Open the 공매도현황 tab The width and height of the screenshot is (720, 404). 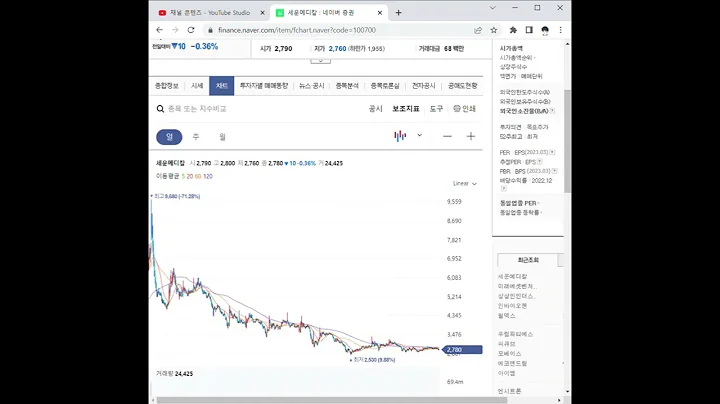point(462,86)
